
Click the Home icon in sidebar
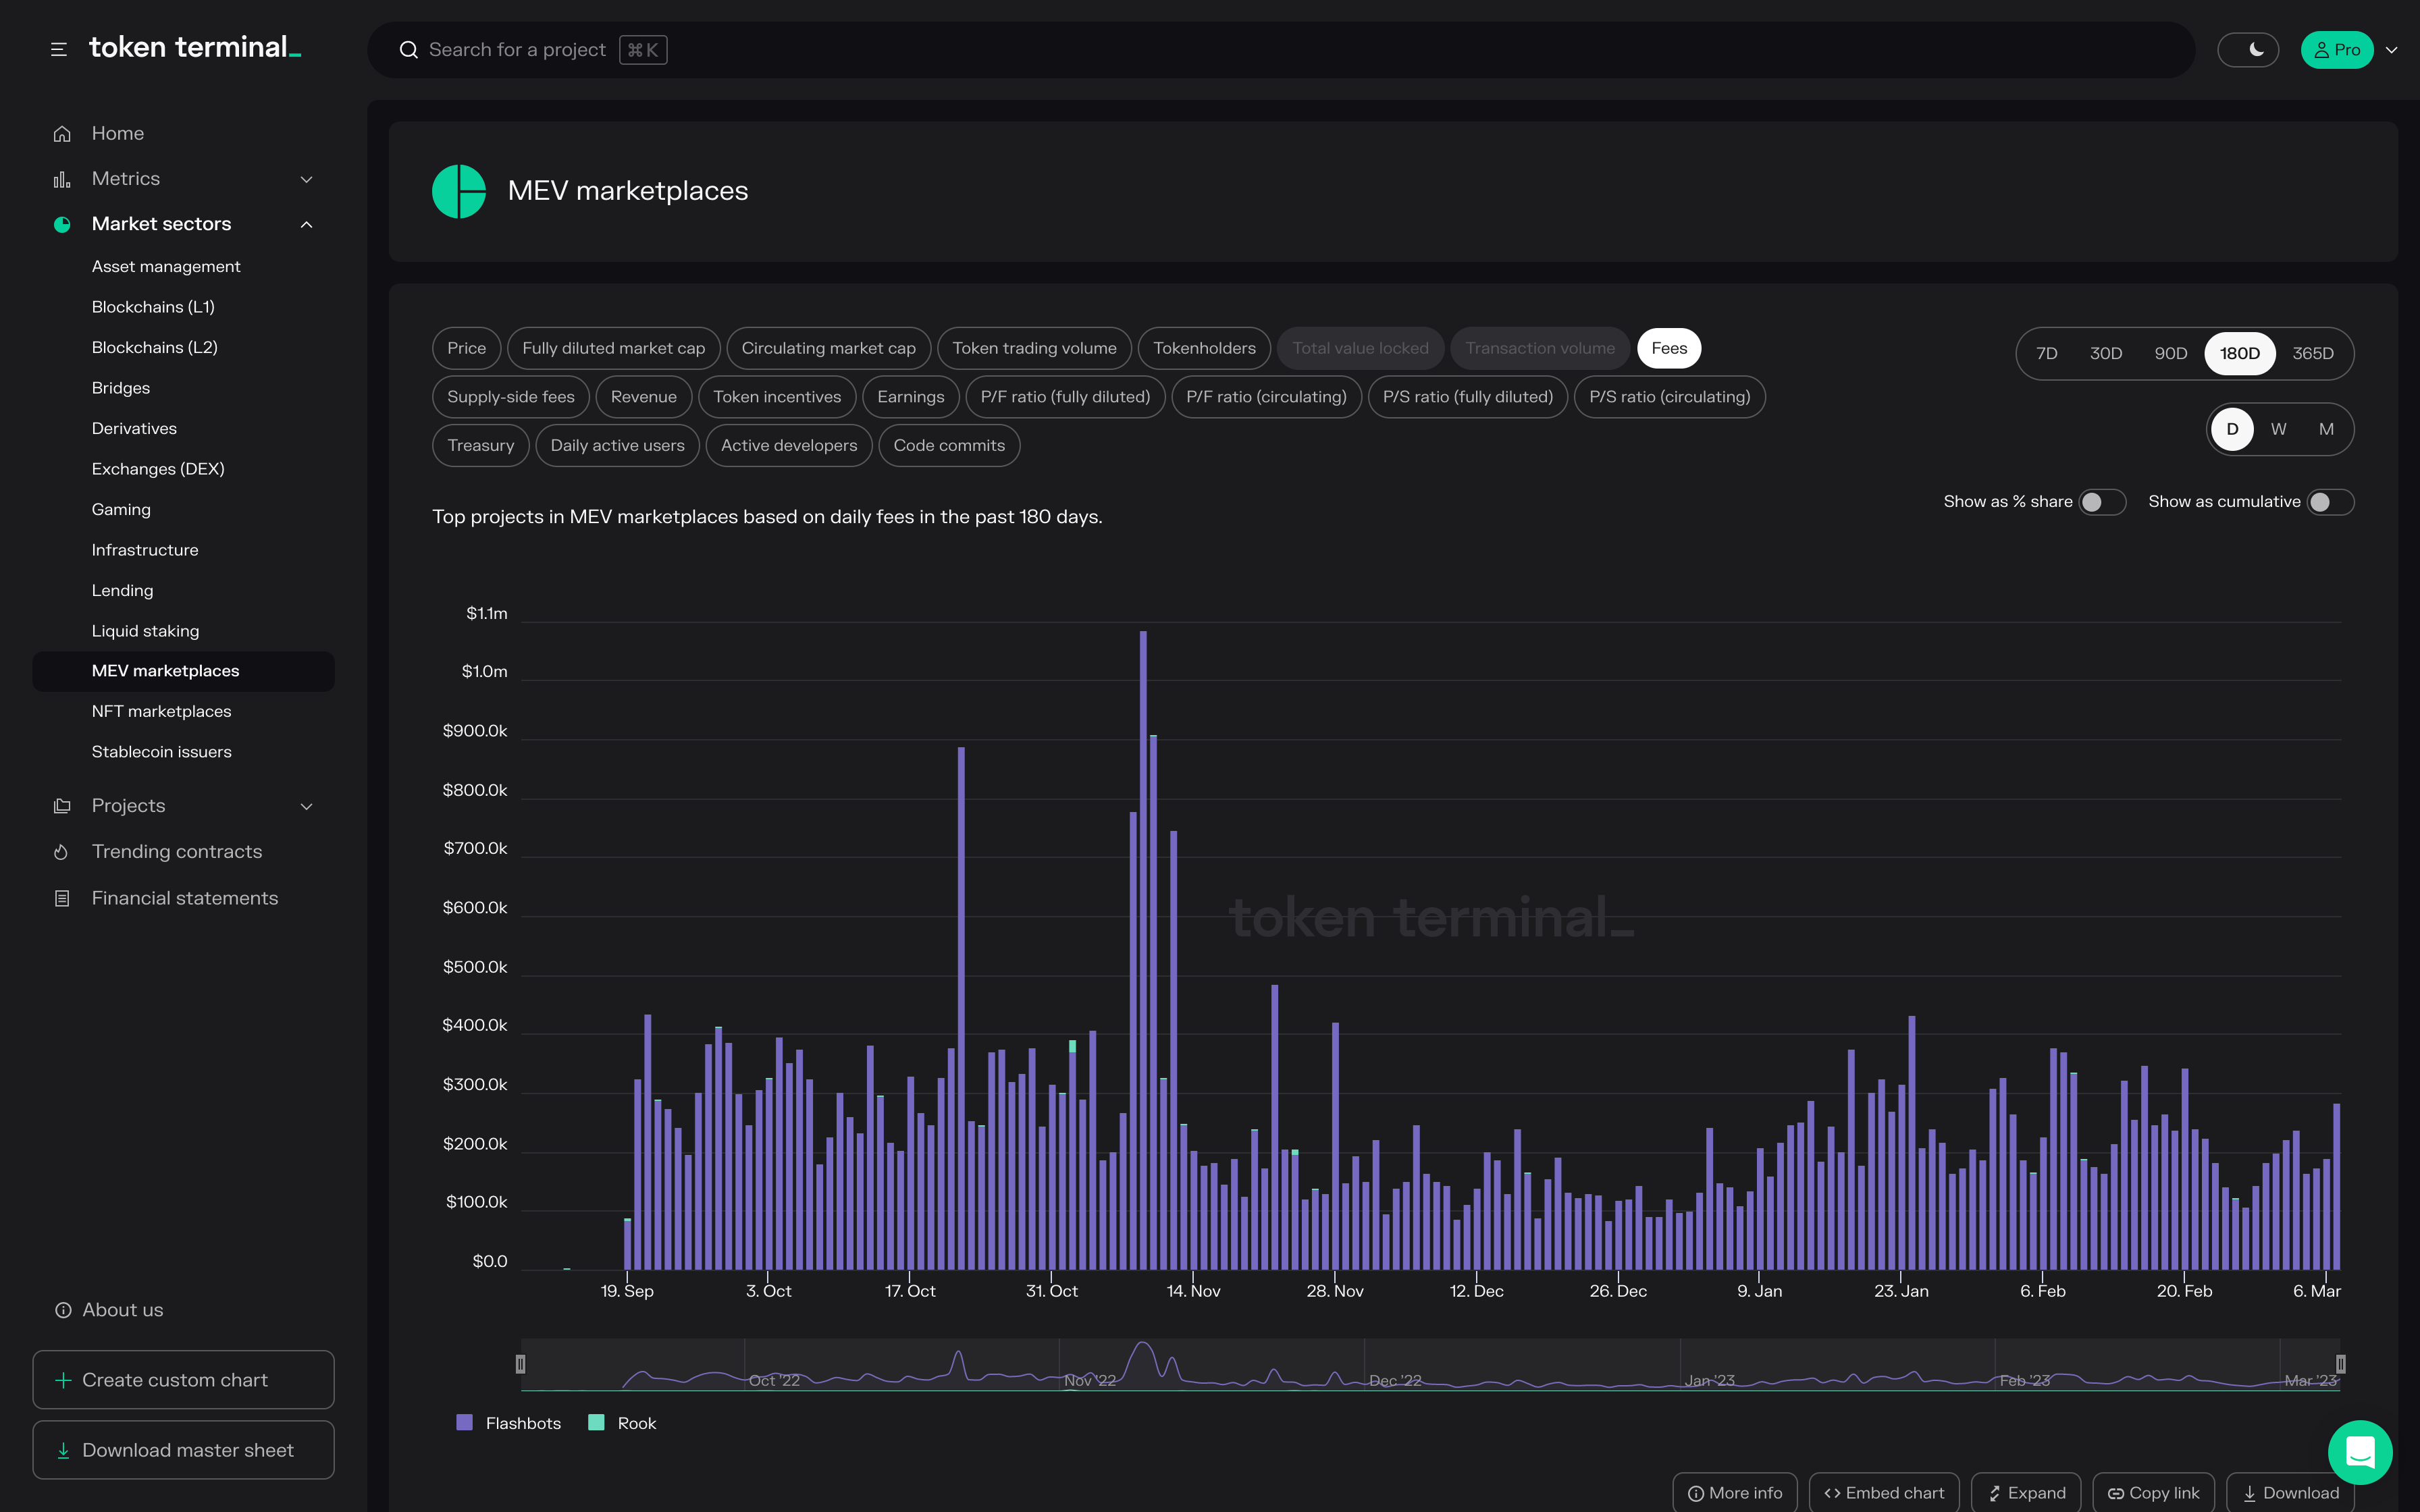tap(62, 133)
